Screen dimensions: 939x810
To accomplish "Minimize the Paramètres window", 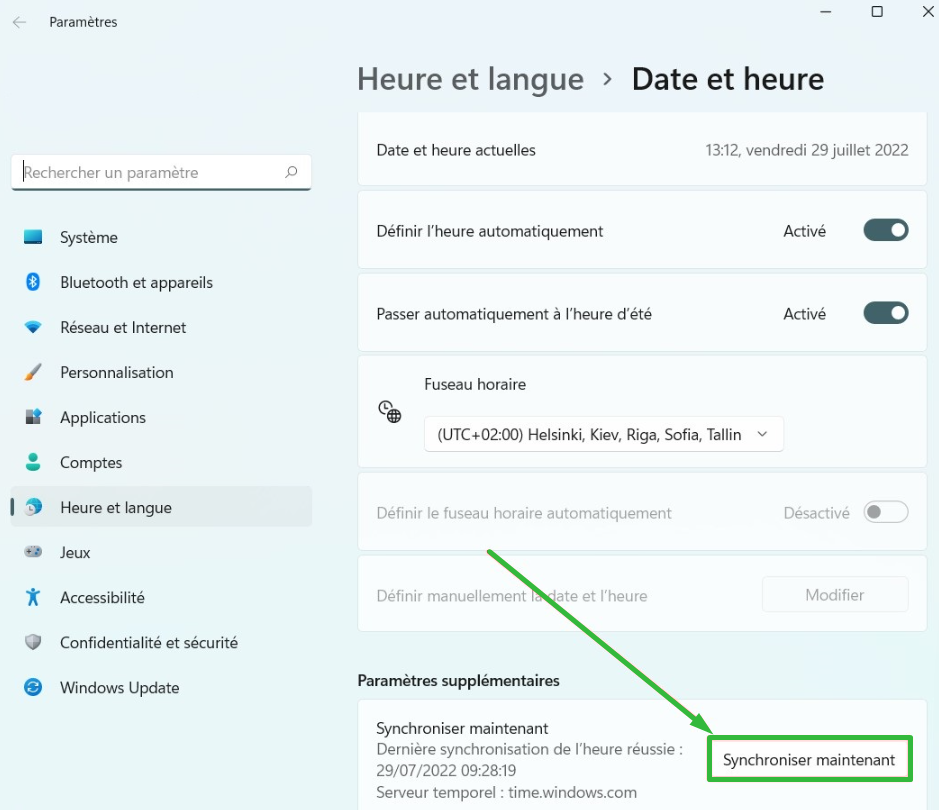I will [x=826, y=11].
